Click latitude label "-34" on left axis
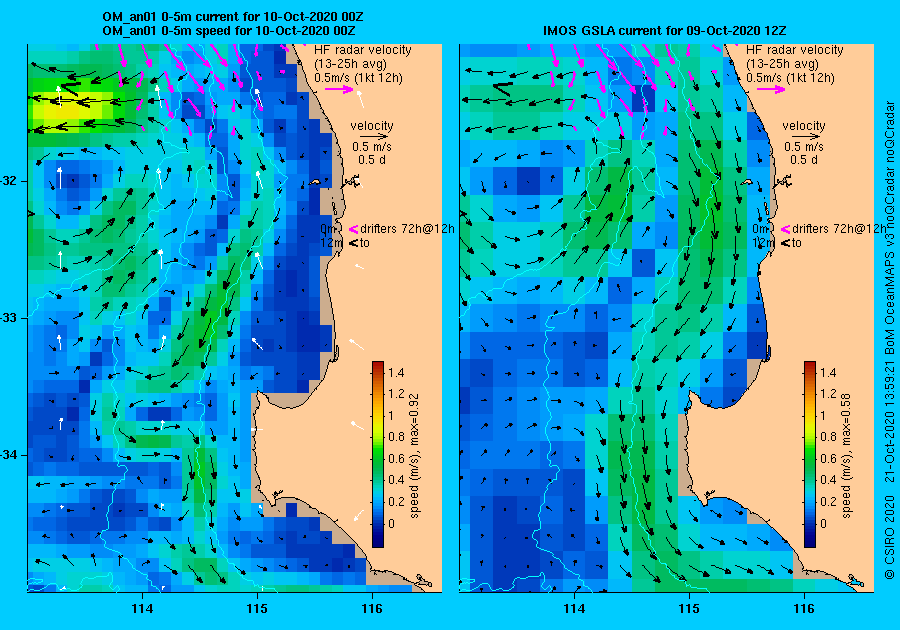The width and height of the screenshot is (900, 630). [x=10, y=456]
